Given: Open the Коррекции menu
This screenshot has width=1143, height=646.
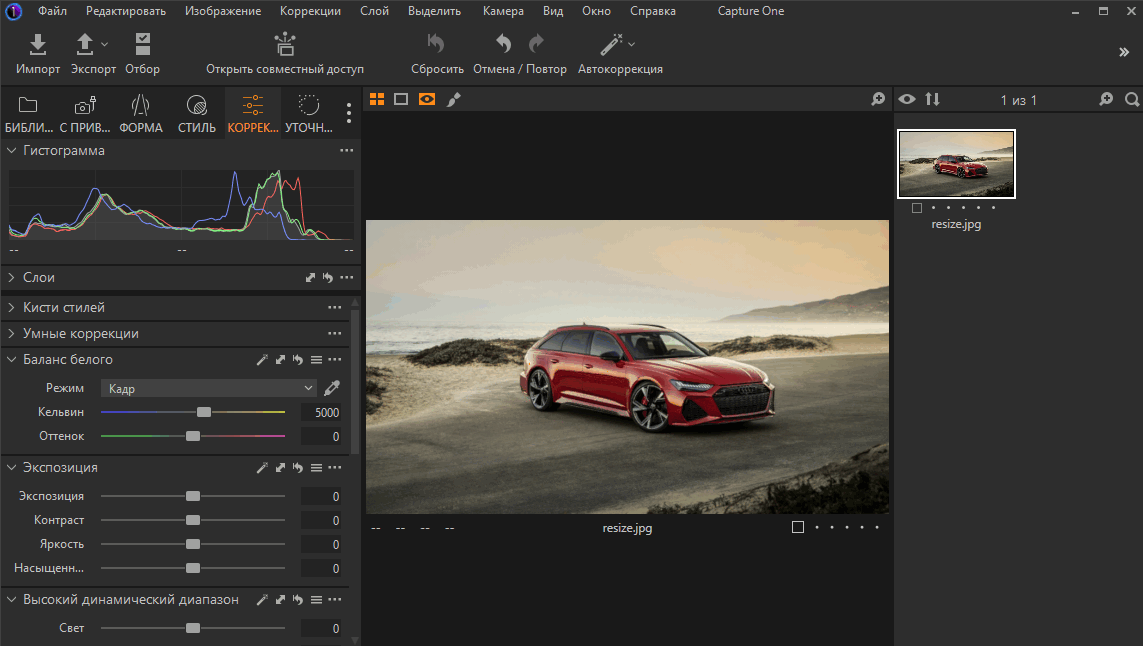Looking at the screenshot, I should click(310, 11).
